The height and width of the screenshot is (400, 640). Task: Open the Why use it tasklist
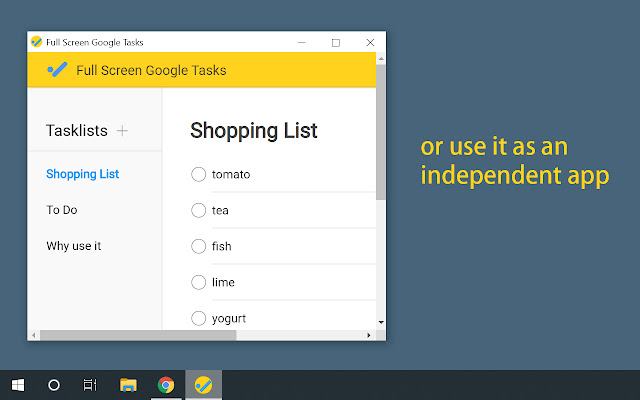[73, 246]
